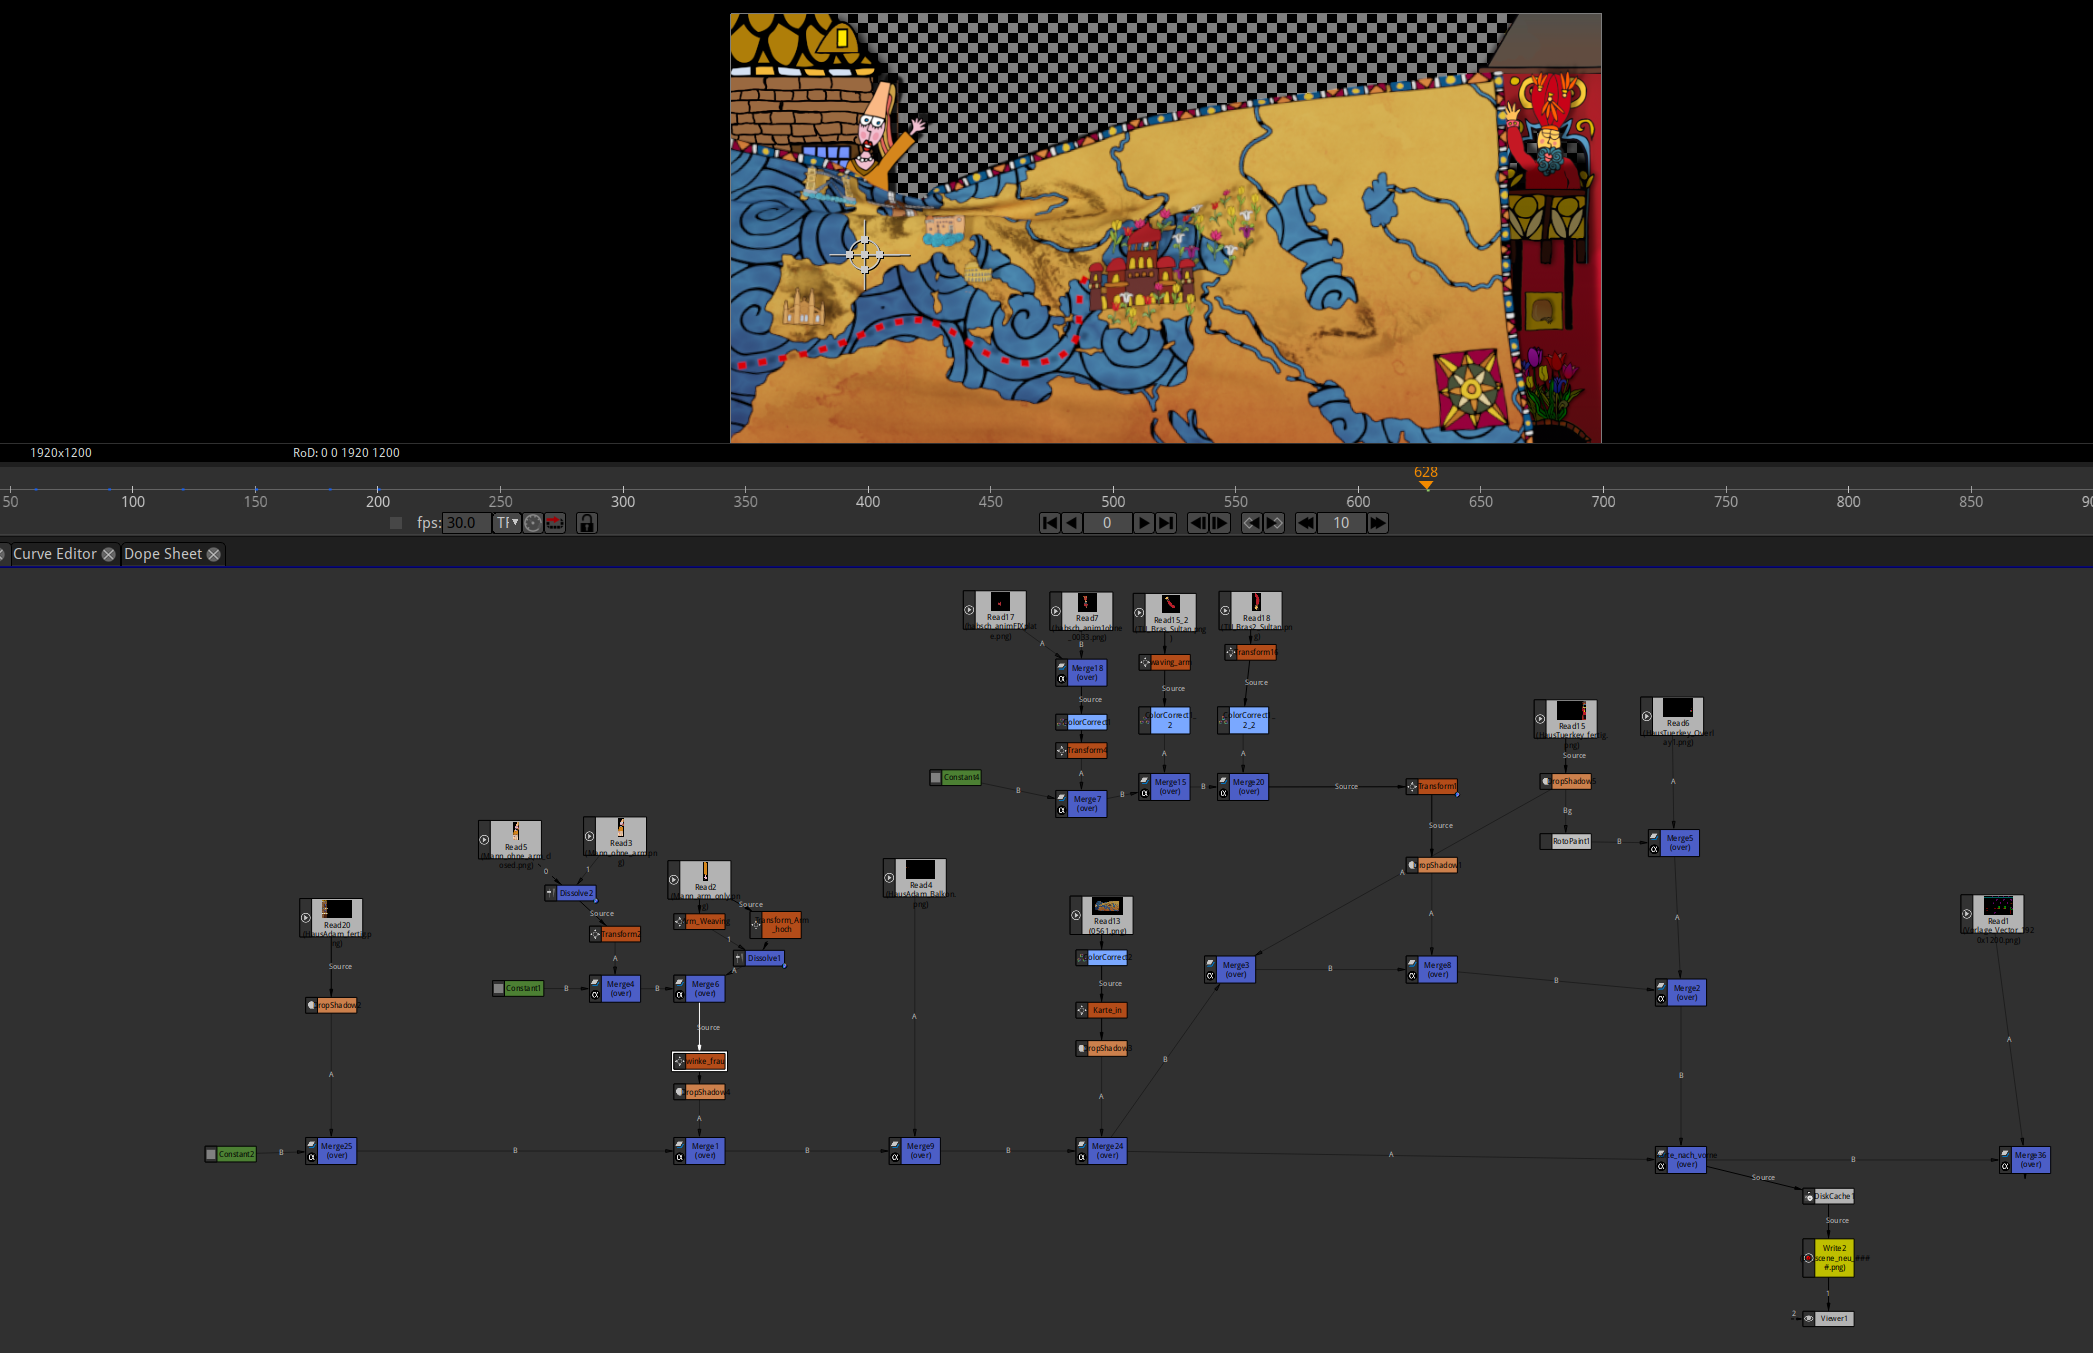2093x1353 pixels.
Task: Select the Read13 node thumbnail
Action: click(x=1107, y=906)
